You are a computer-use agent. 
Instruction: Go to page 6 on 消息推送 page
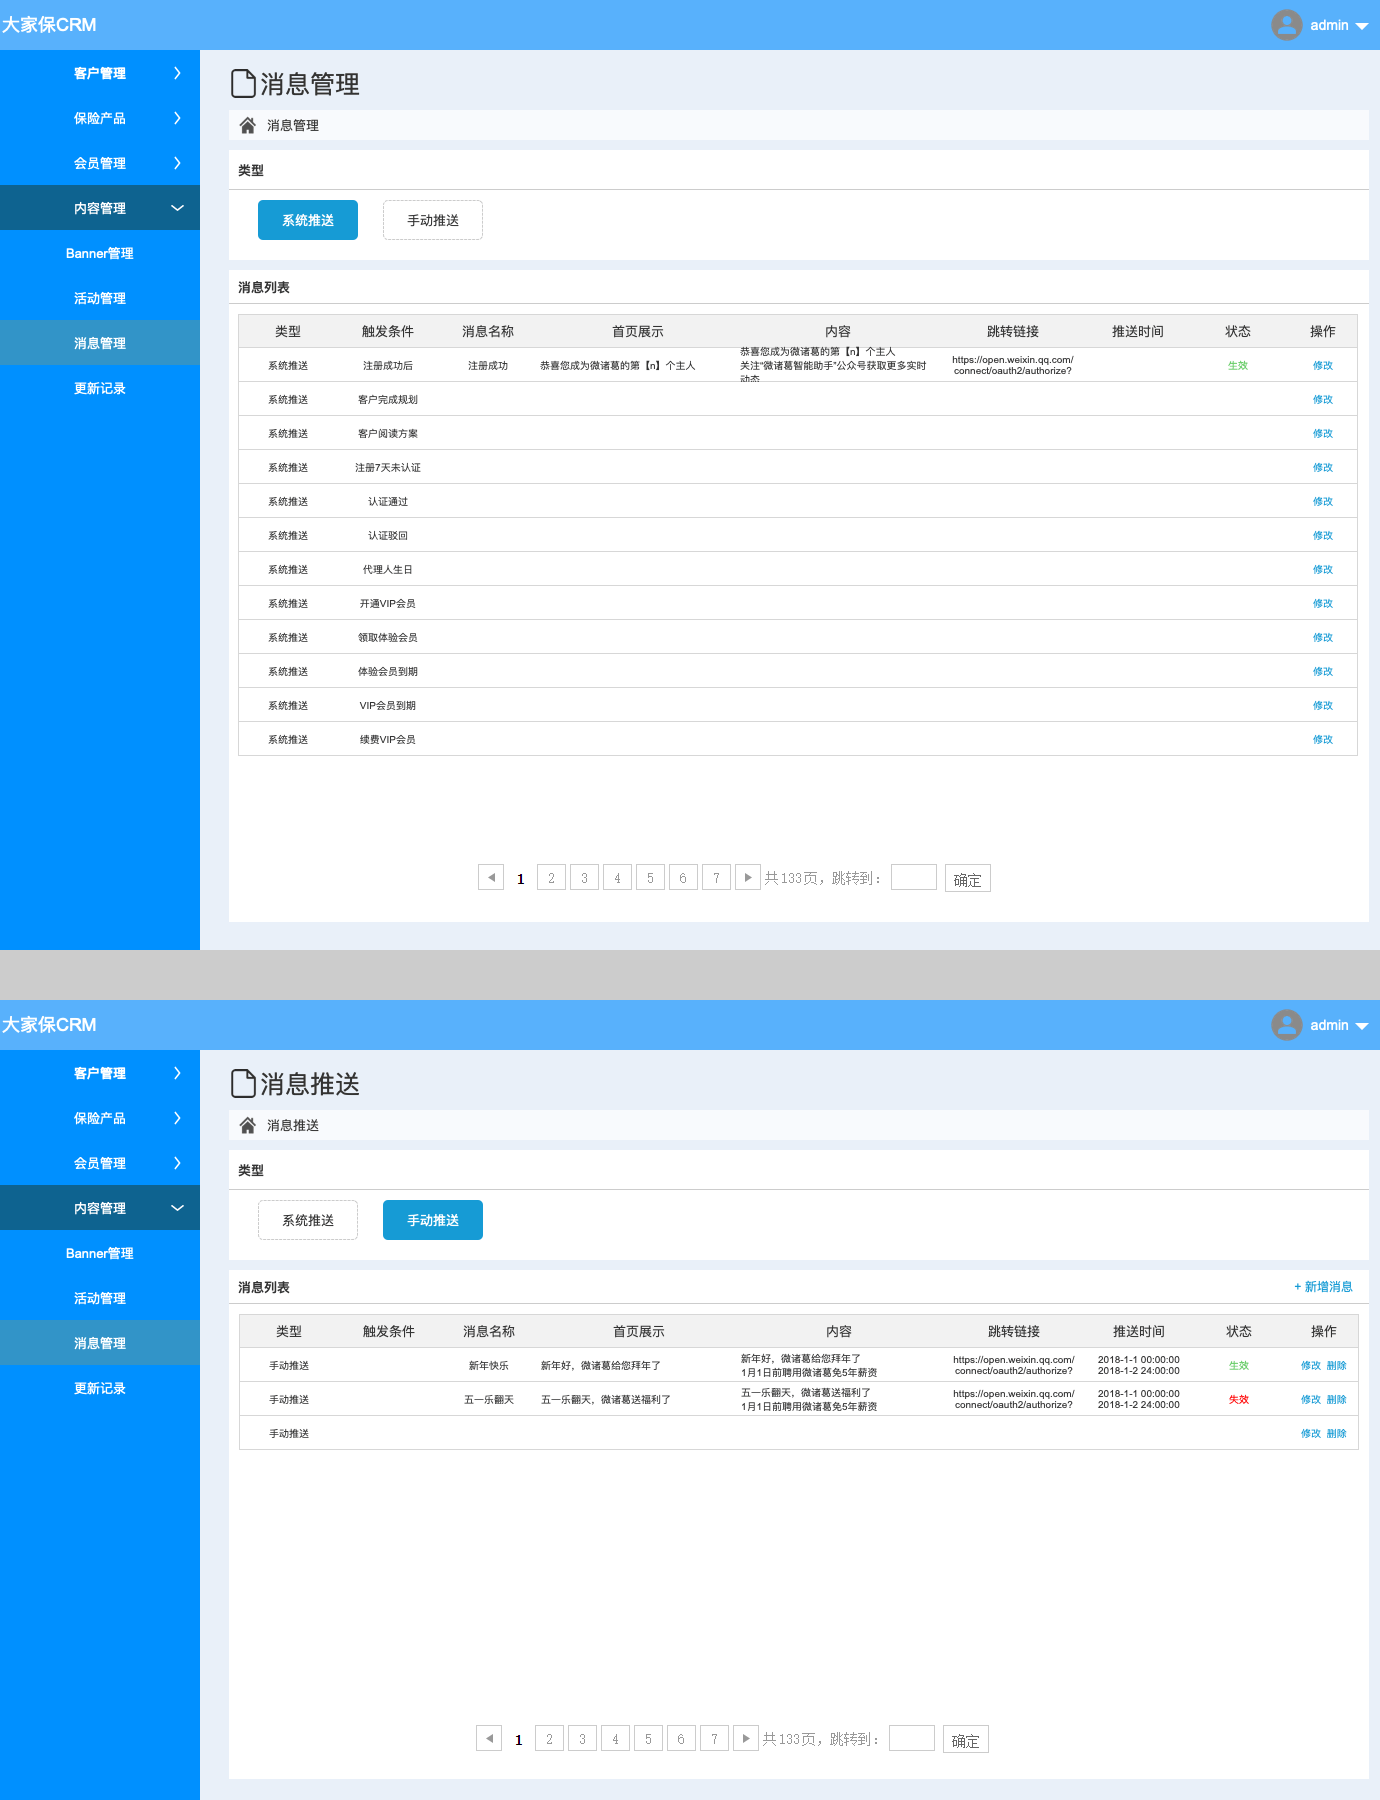coord(681,1739)
